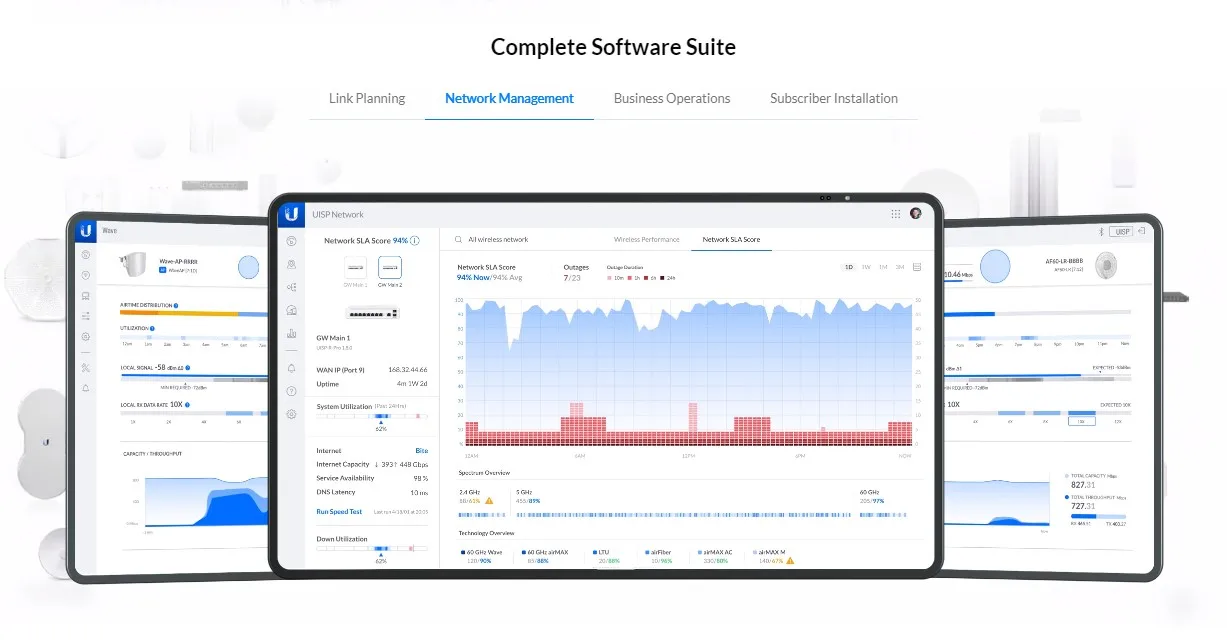The height and width of the screenshot is (640, 1227).
Task: Open the apps grid icon in UISP Network header
Action: 895,214
